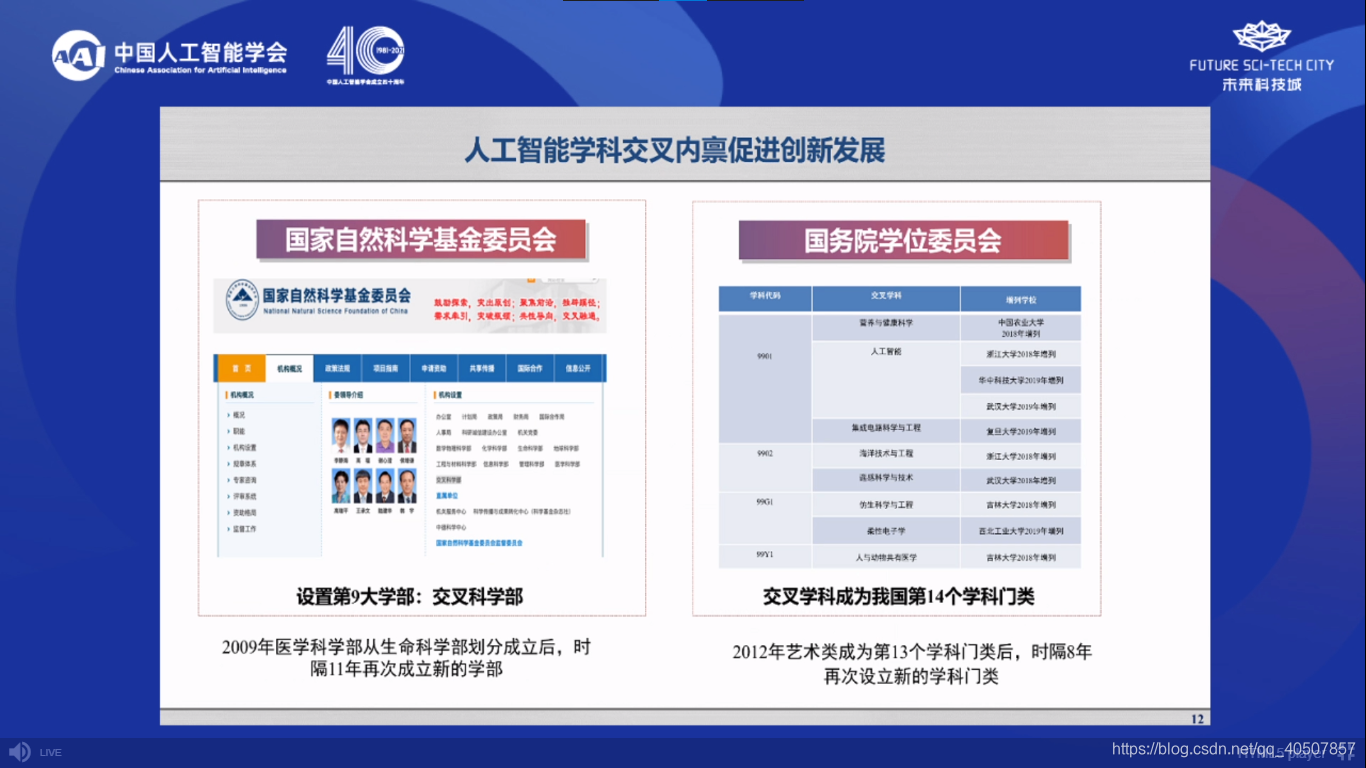The width and height of the screenshot is (1366, 768).
Task: Open the 职能 sidebar item
Action: click(x=239, y=431)
